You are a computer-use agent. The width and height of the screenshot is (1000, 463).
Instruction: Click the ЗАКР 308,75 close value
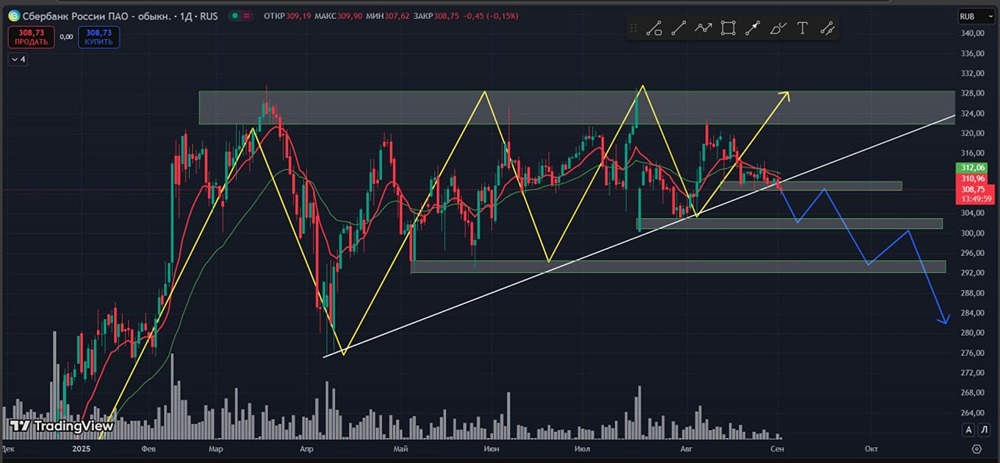tap(445, 15)
